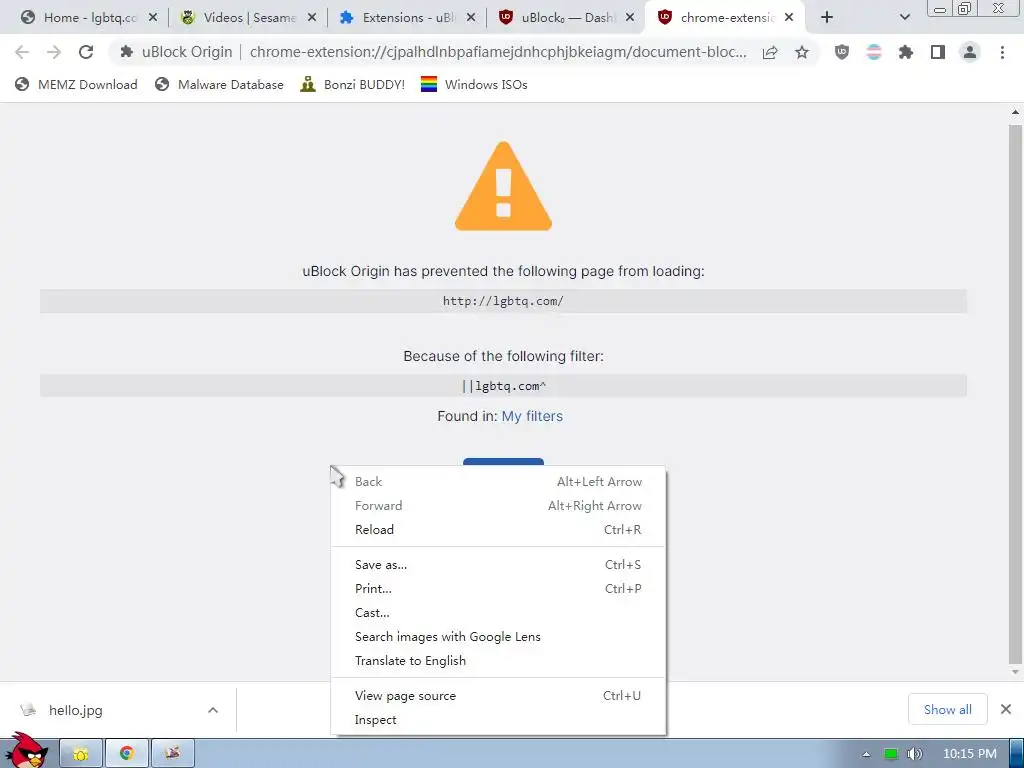This screenshot has width=1024, height=768.
Task: Click the vertical scrollbar thumb
Action: pyautogui.click(x=1015, y=392)
